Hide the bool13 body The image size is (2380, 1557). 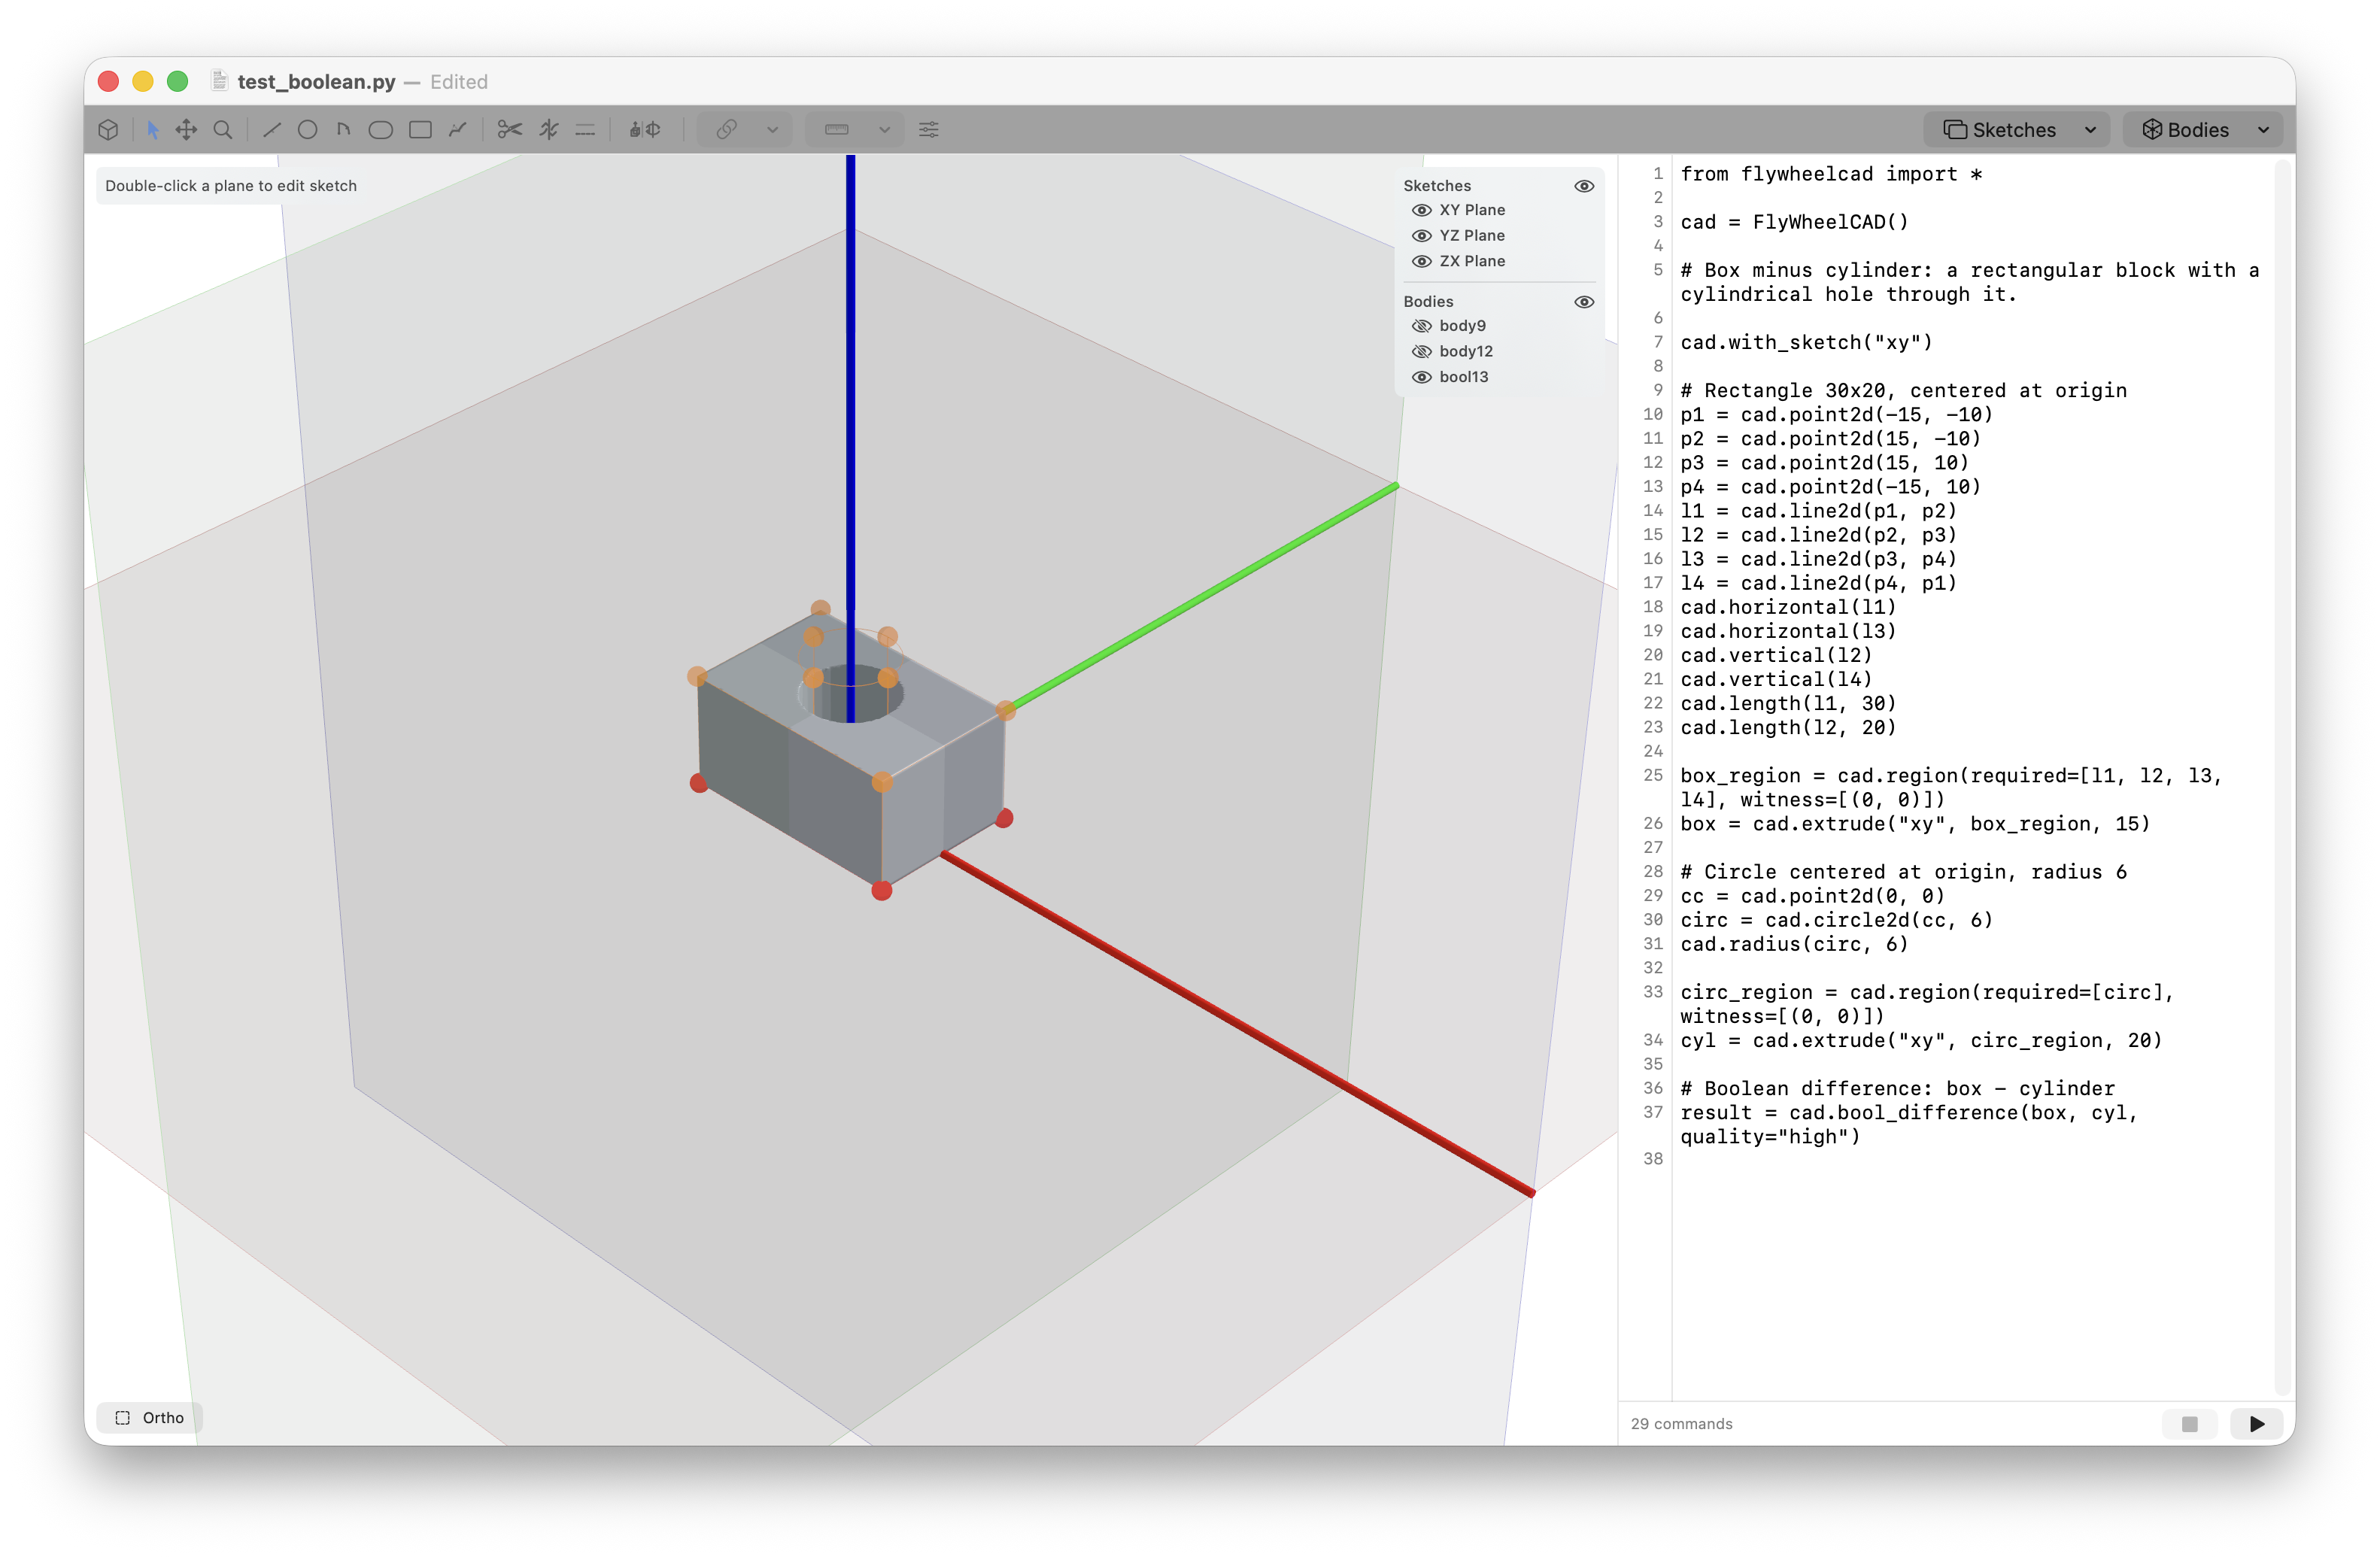1421,377
